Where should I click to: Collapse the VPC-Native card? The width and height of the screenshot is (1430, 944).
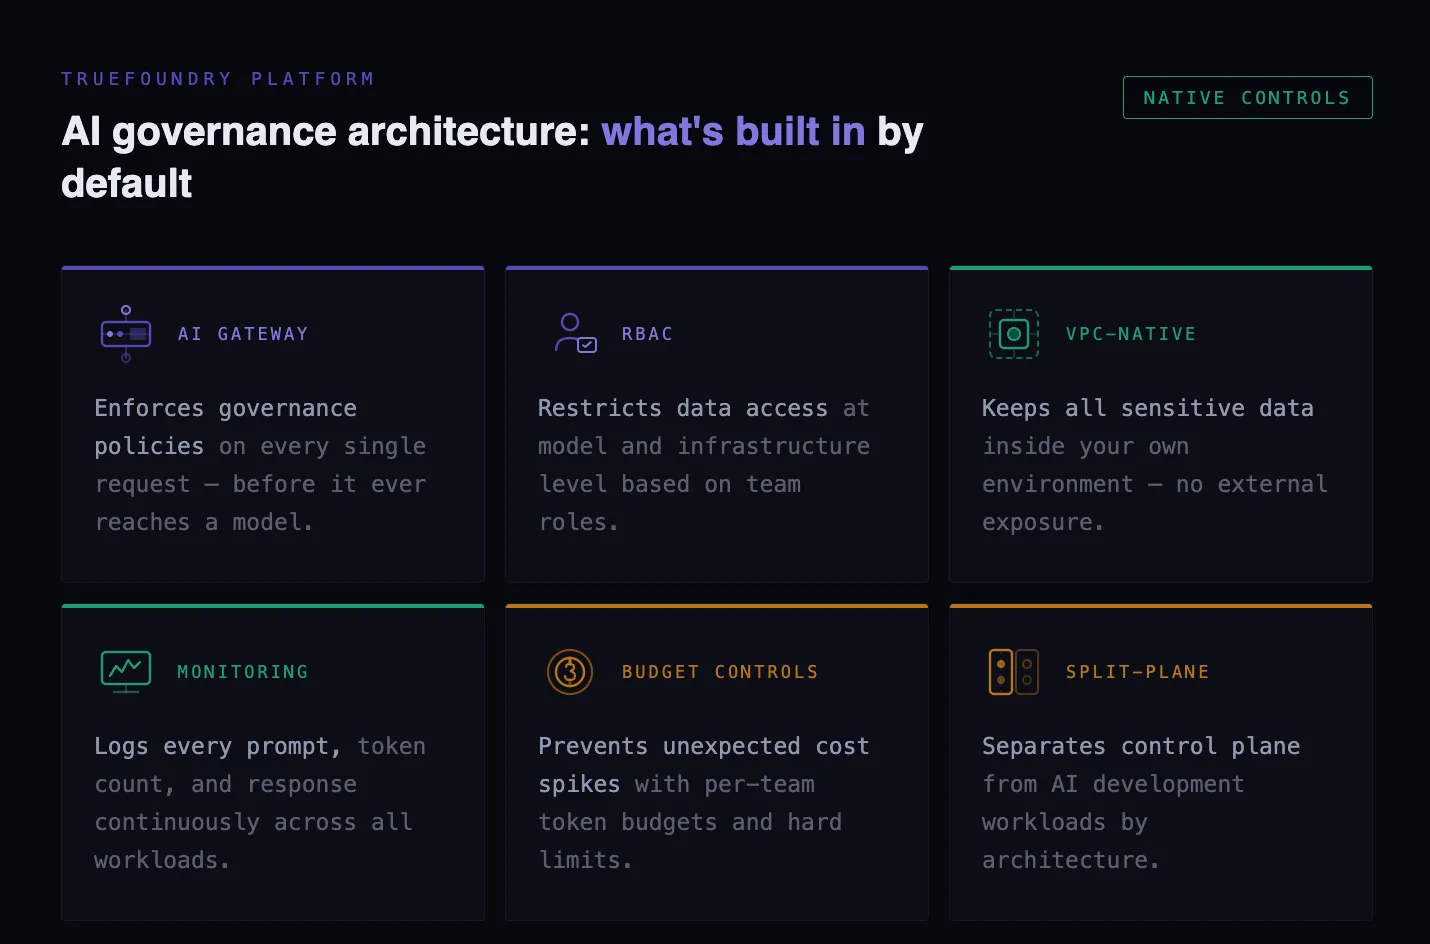pyautogui.click(x=1160, y=424)
